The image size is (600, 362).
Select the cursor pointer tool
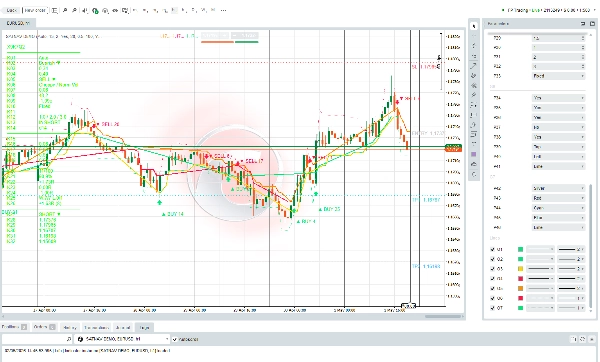coord(474,26)
